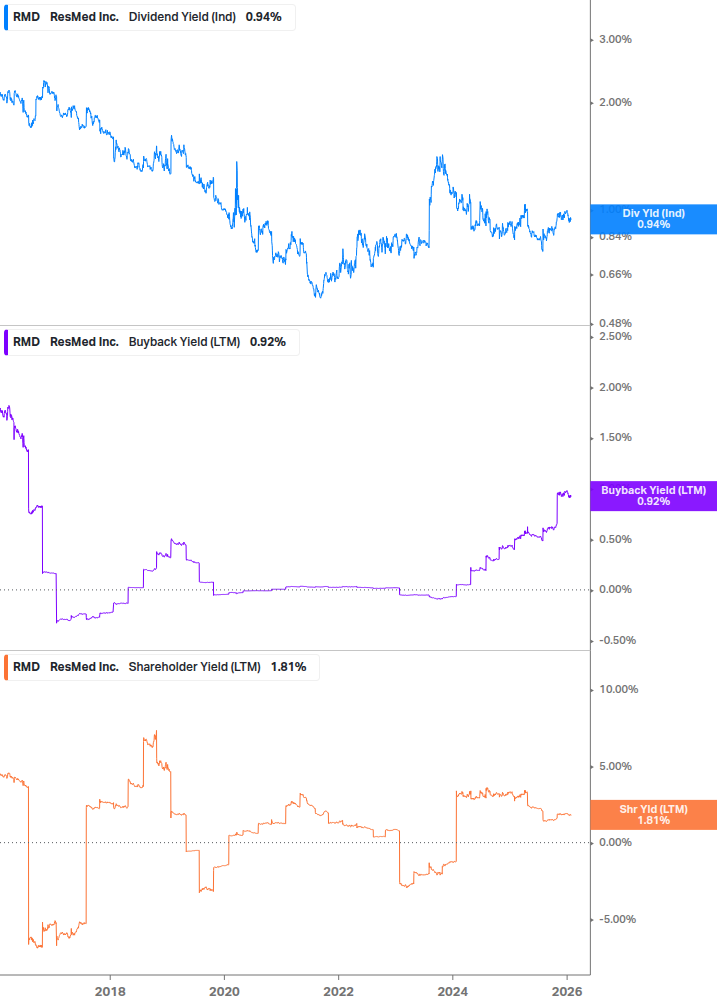Click the 0.94% value in the dividend legend
Viewport: 717px width, 1005px height.
263,17
